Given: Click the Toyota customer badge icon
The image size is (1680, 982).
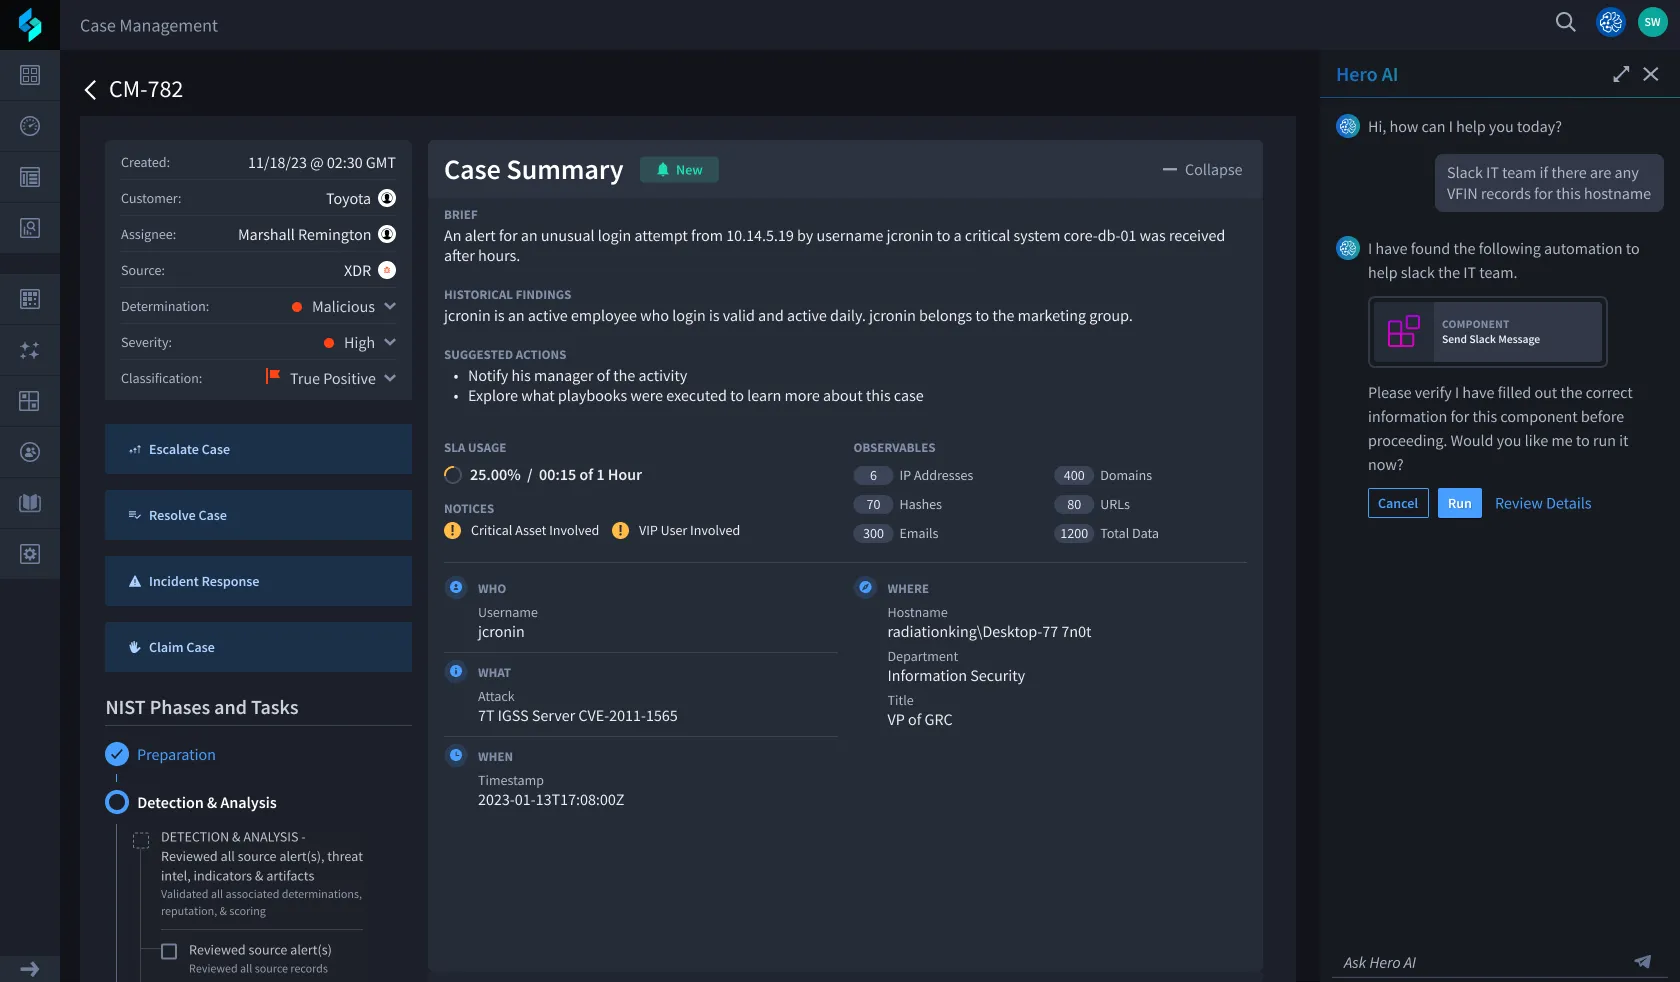Looking at the screenshot, I should (387, 198).
